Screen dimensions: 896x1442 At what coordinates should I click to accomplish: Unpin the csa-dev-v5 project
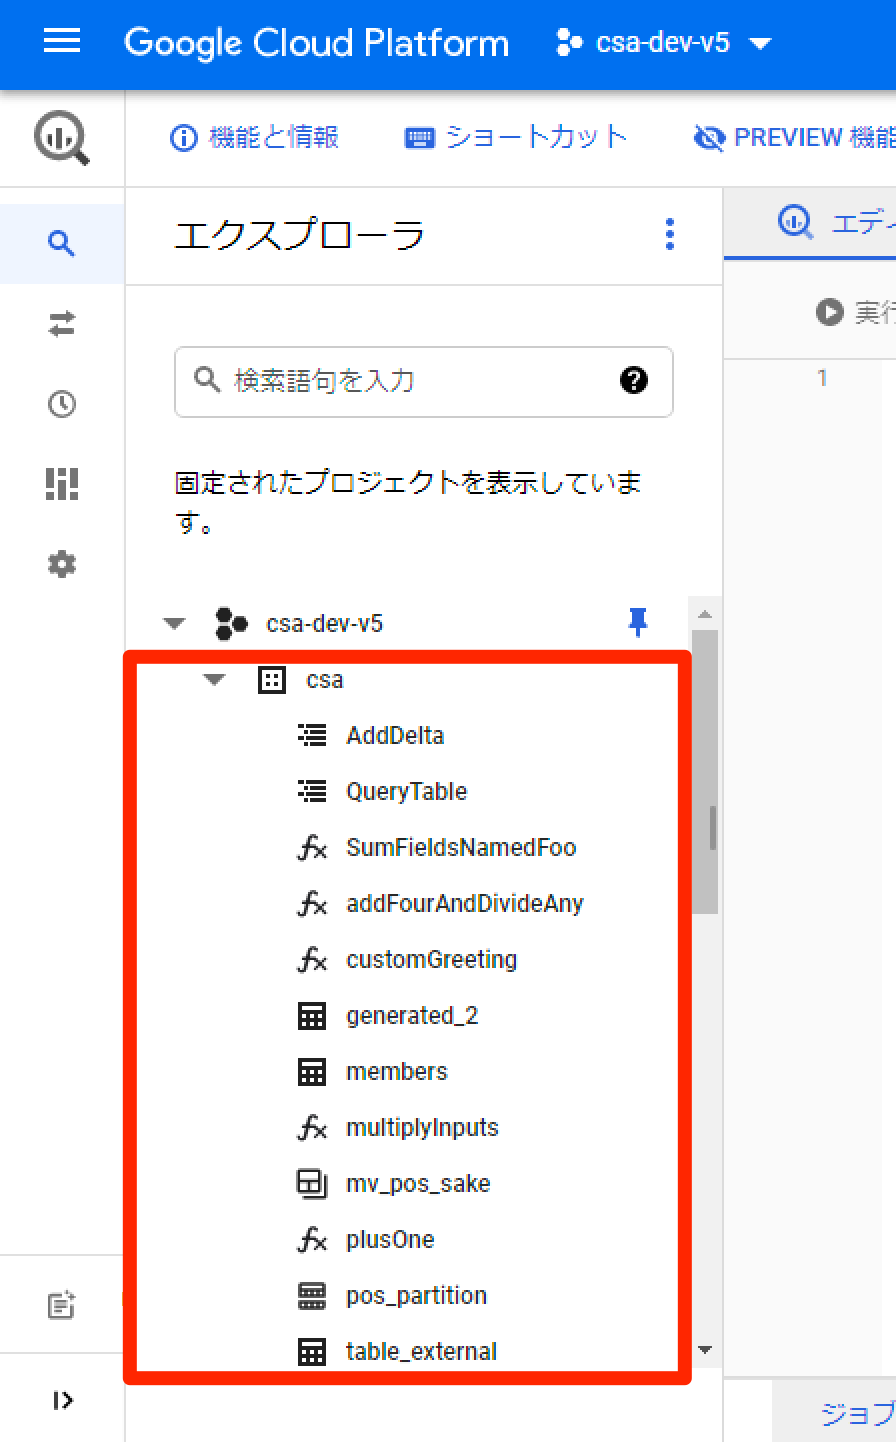pyautogui.click(x=637, y=622)
